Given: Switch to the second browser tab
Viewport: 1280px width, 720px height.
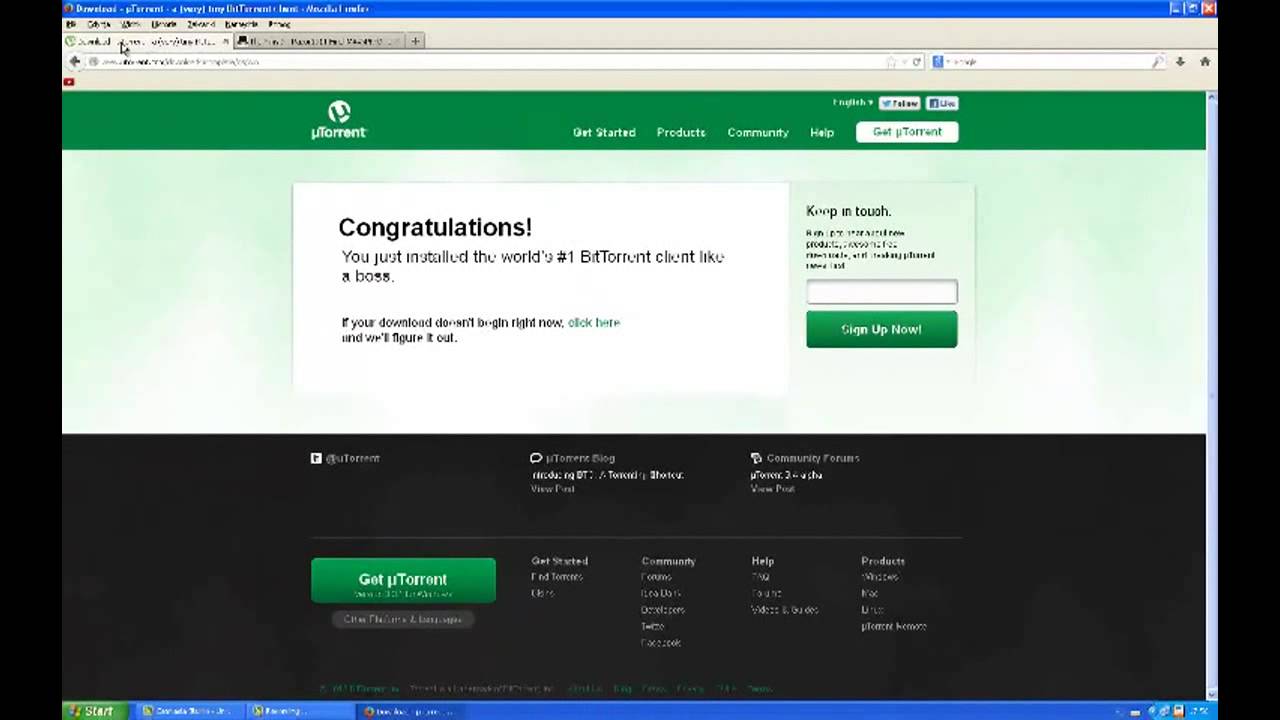Looking at the screenshot, I should pyautogui.click(x=319, y=41).
